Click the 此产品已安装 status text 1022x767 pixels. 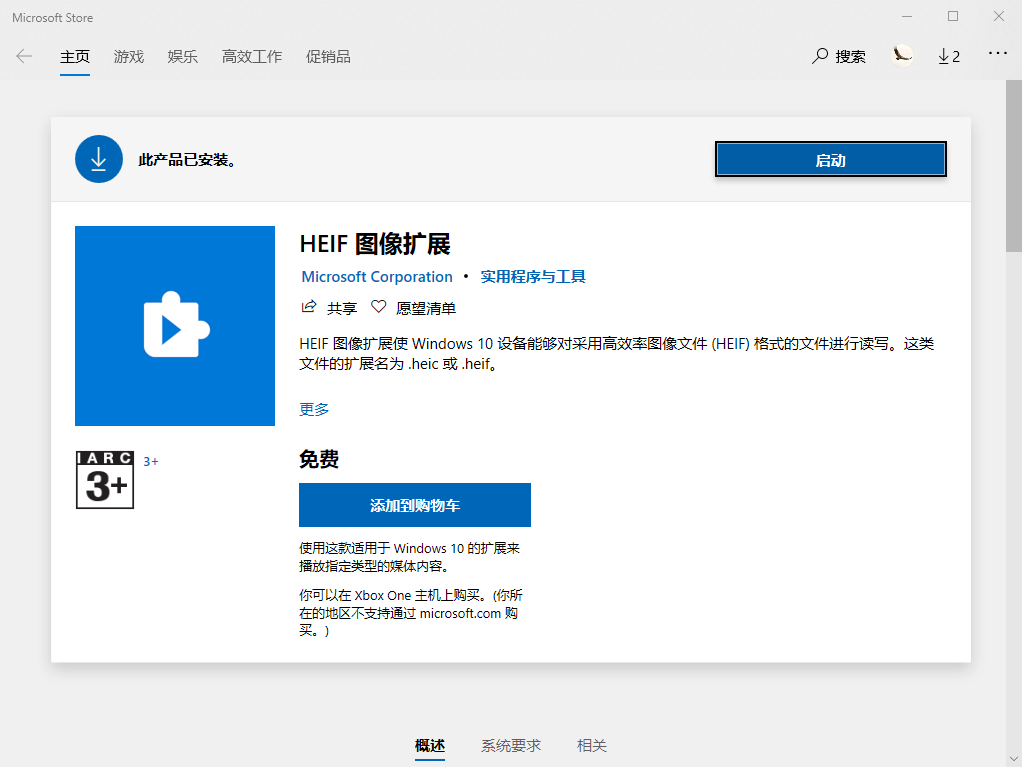187,160
